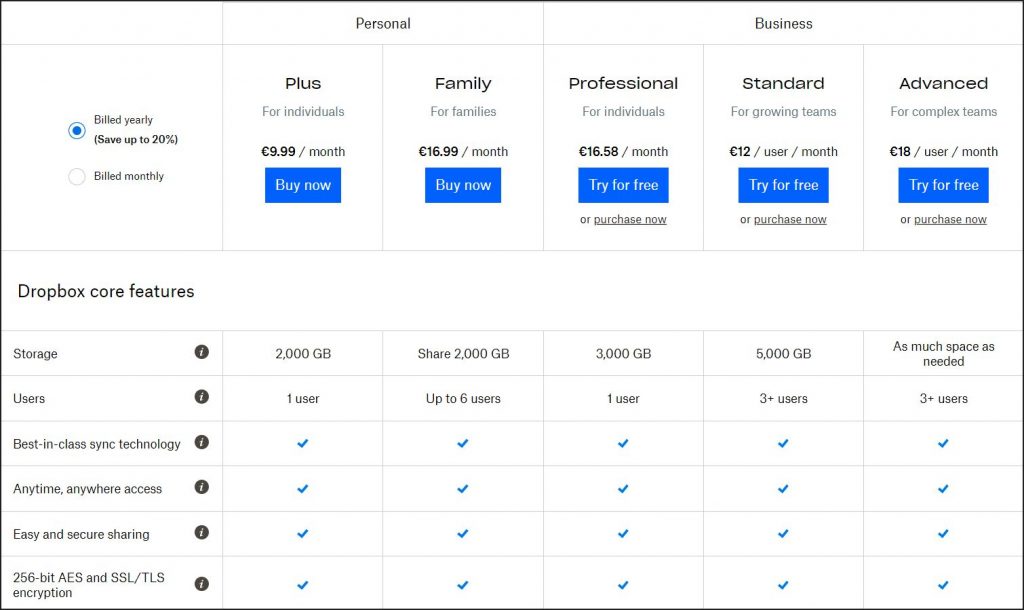Click the For growing teams subtitle

(x=784, y=112)
